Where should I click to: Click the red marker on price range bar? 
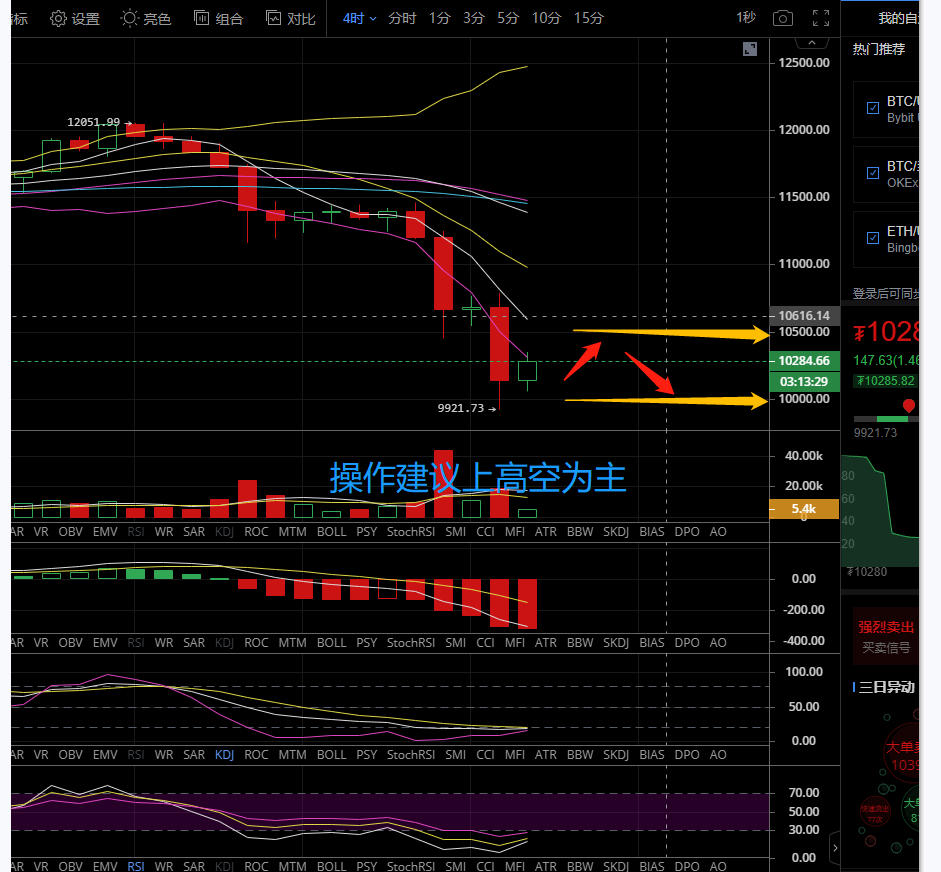click(x=908, y=406)
